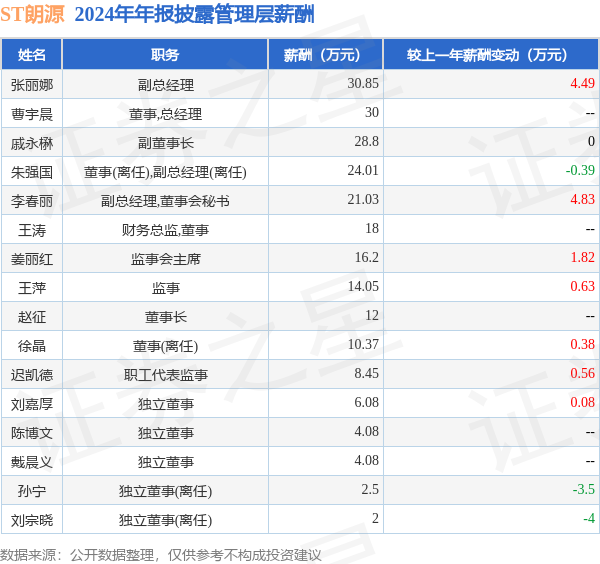Select the name cell '姜丽红'
The image size is (600, 564).
[x=32, y=259]
